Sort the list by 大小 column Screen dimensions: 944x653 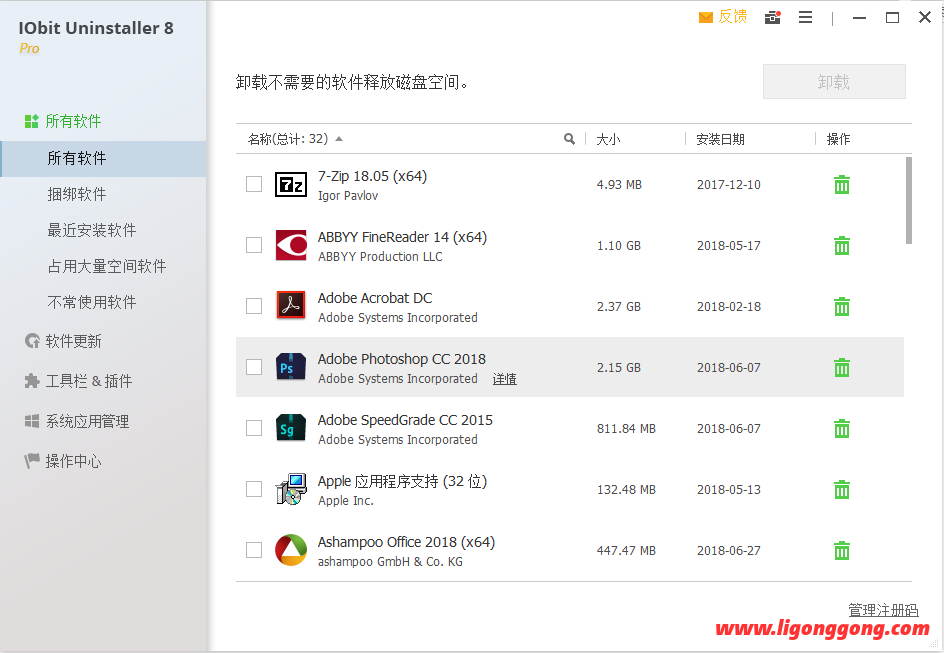point(608,140)
